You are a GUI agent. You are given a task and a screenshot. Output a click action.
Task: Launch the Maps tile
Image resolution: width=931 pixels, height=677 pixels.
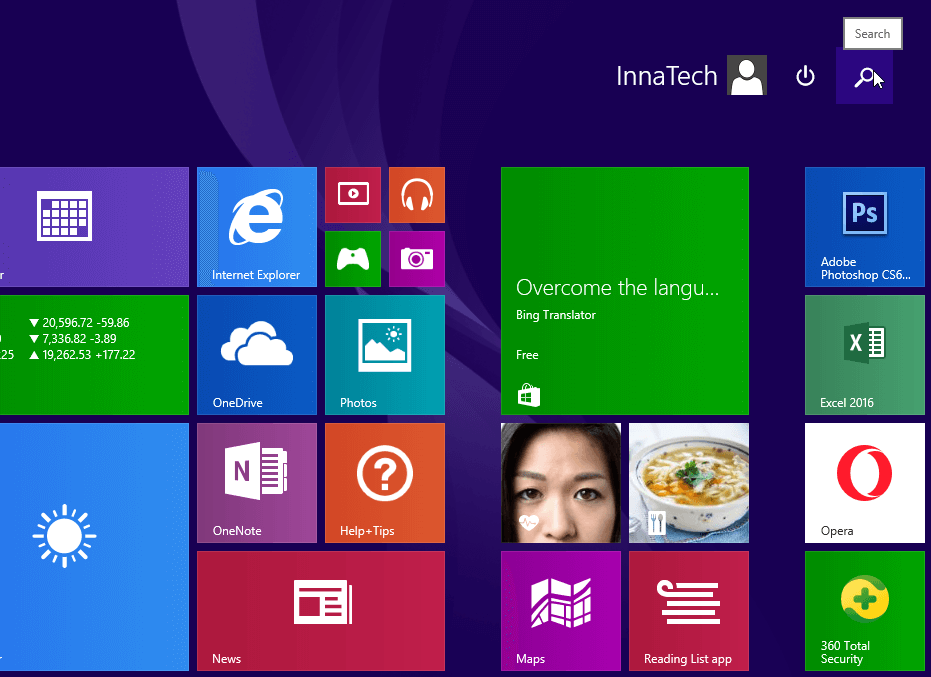(561, 610)
